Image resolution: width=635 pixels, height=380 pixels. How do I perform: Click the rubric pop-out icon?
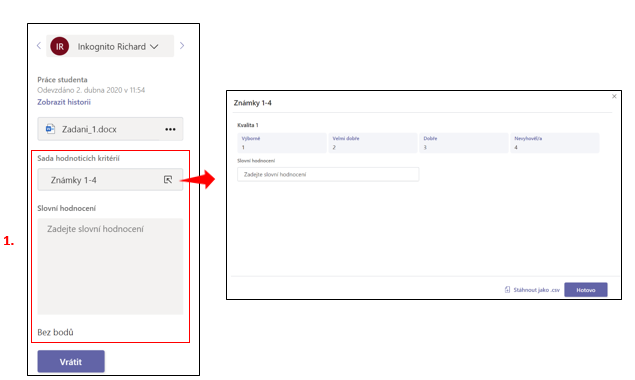pos(168,180)
